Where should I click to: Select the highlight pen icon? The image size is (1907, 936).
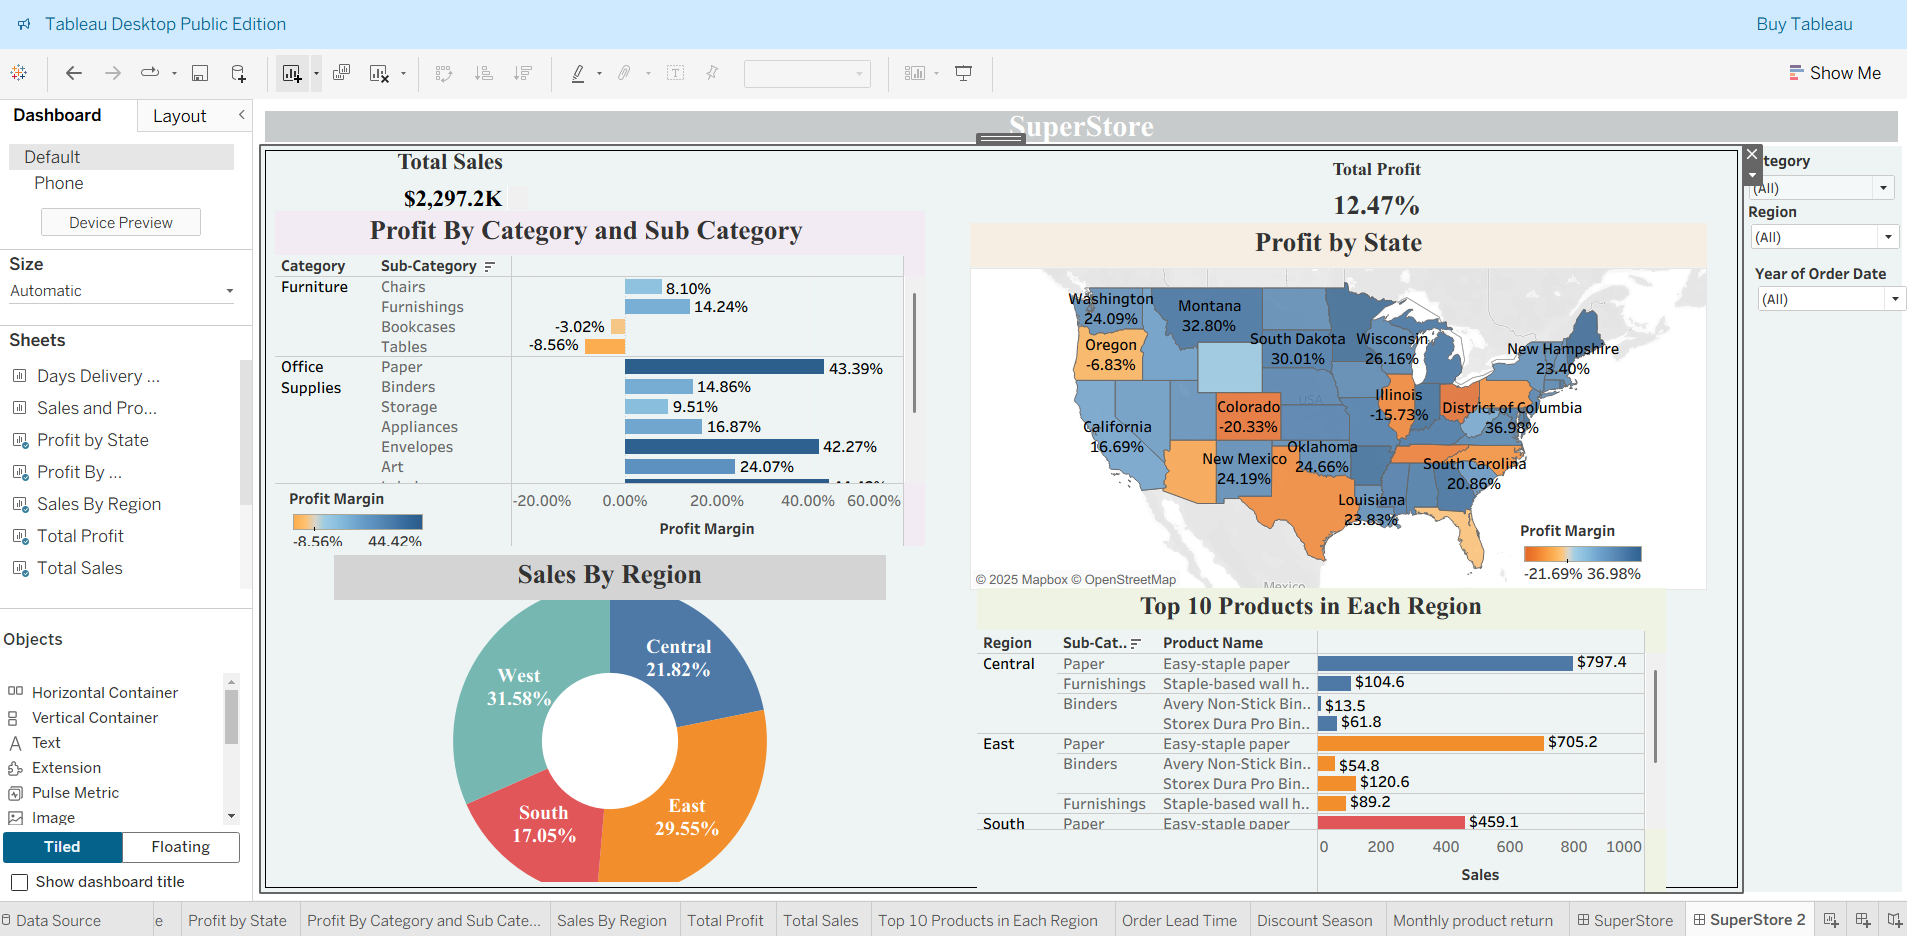[578, 73]
